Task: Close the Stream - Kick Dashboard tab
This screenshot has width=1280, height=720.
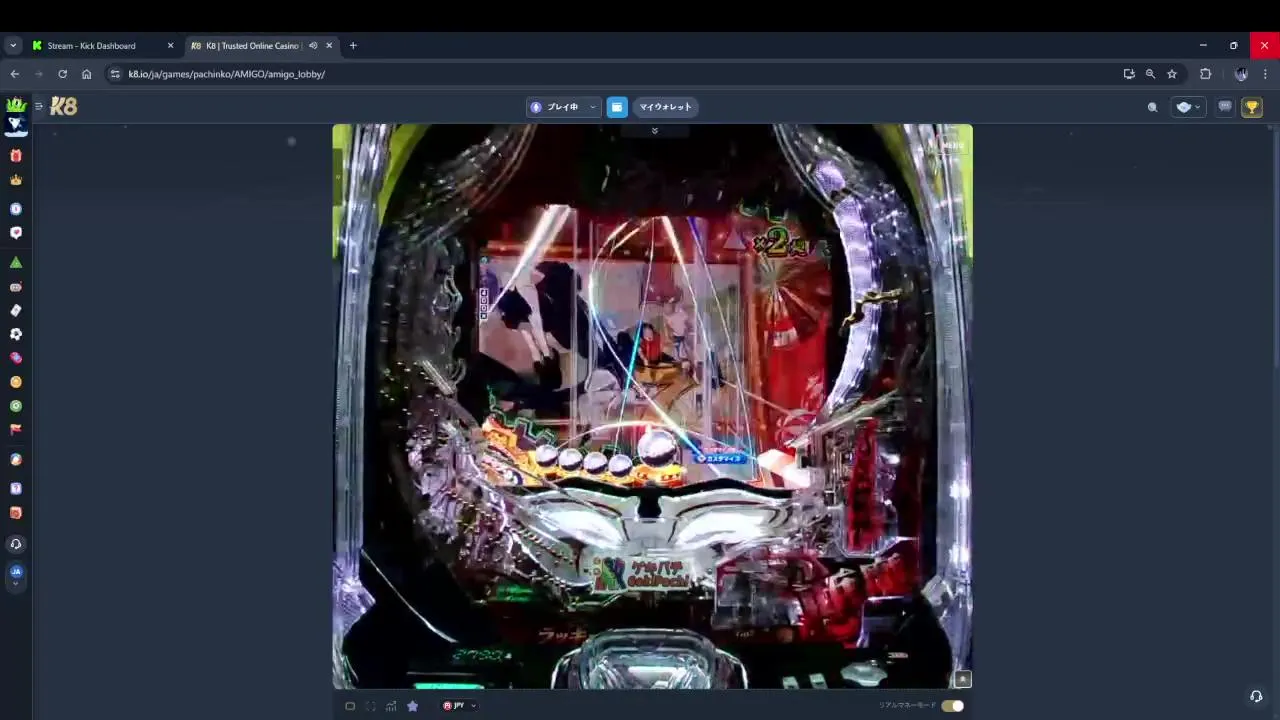Action: click(x=170, y=46)
